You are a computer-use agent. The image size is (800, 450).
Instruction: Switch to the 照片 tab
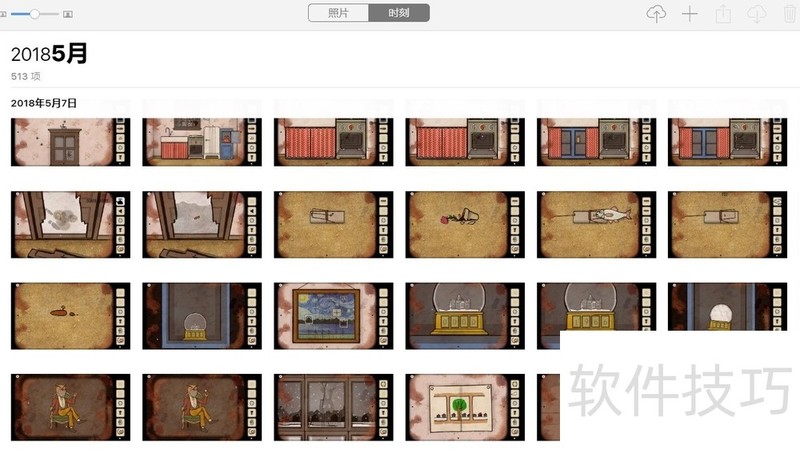coord(339,13)
